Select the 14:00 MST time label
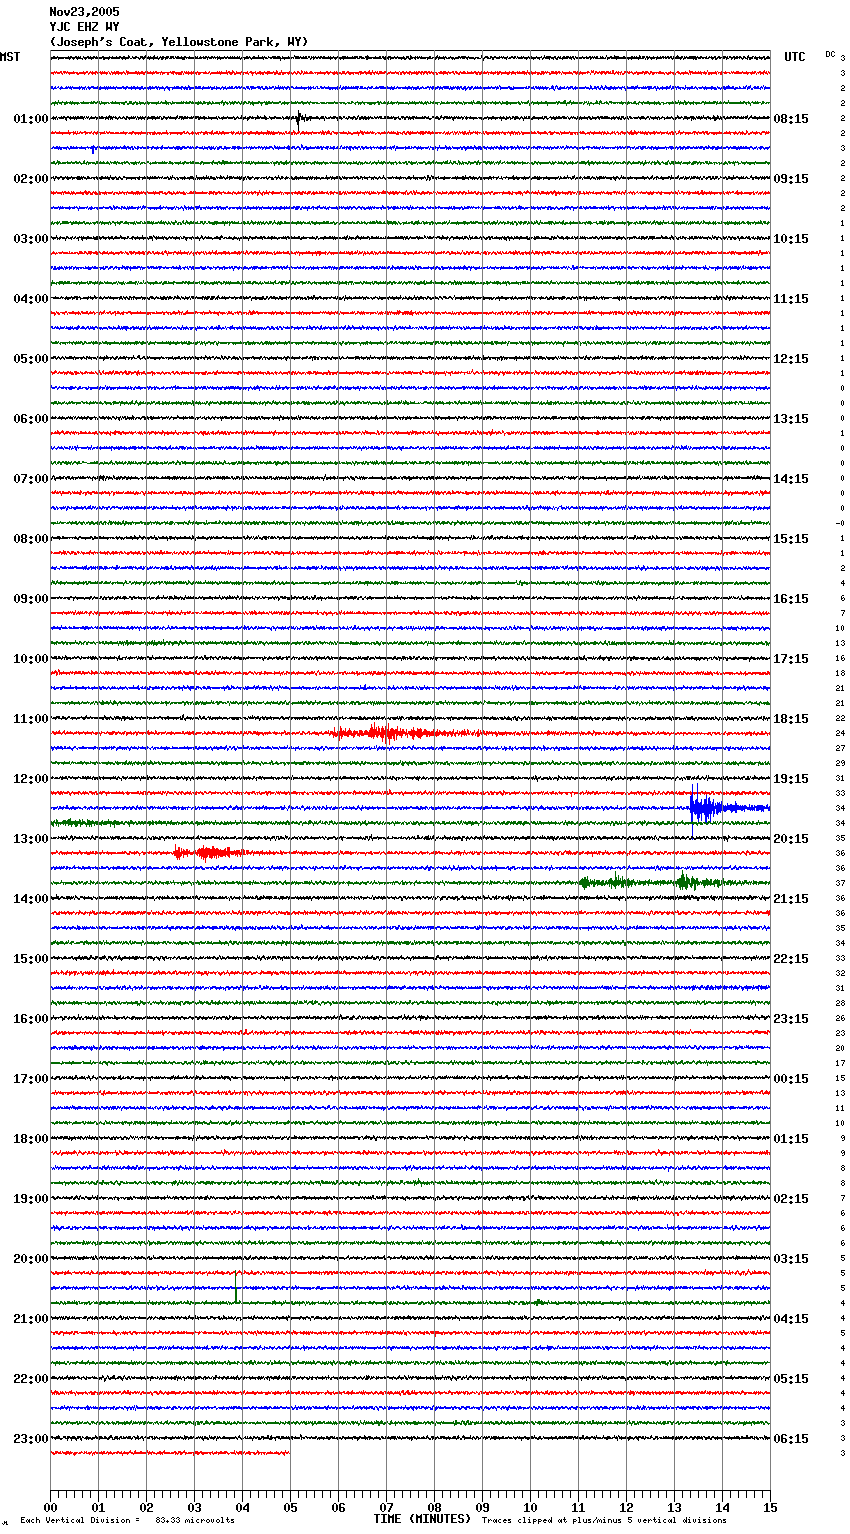850x1534 pixels. tap(31, 899)
